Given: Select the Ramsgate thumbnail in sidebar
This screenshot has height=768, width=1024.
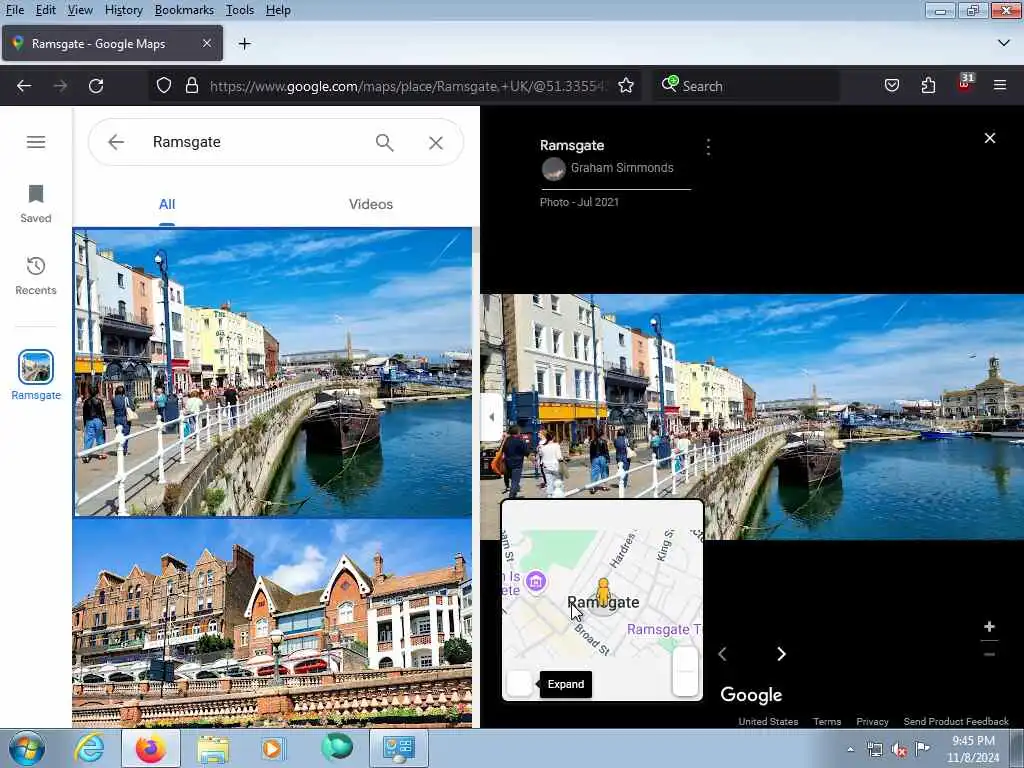Looking at the screenshot, I should pos(36,375).
